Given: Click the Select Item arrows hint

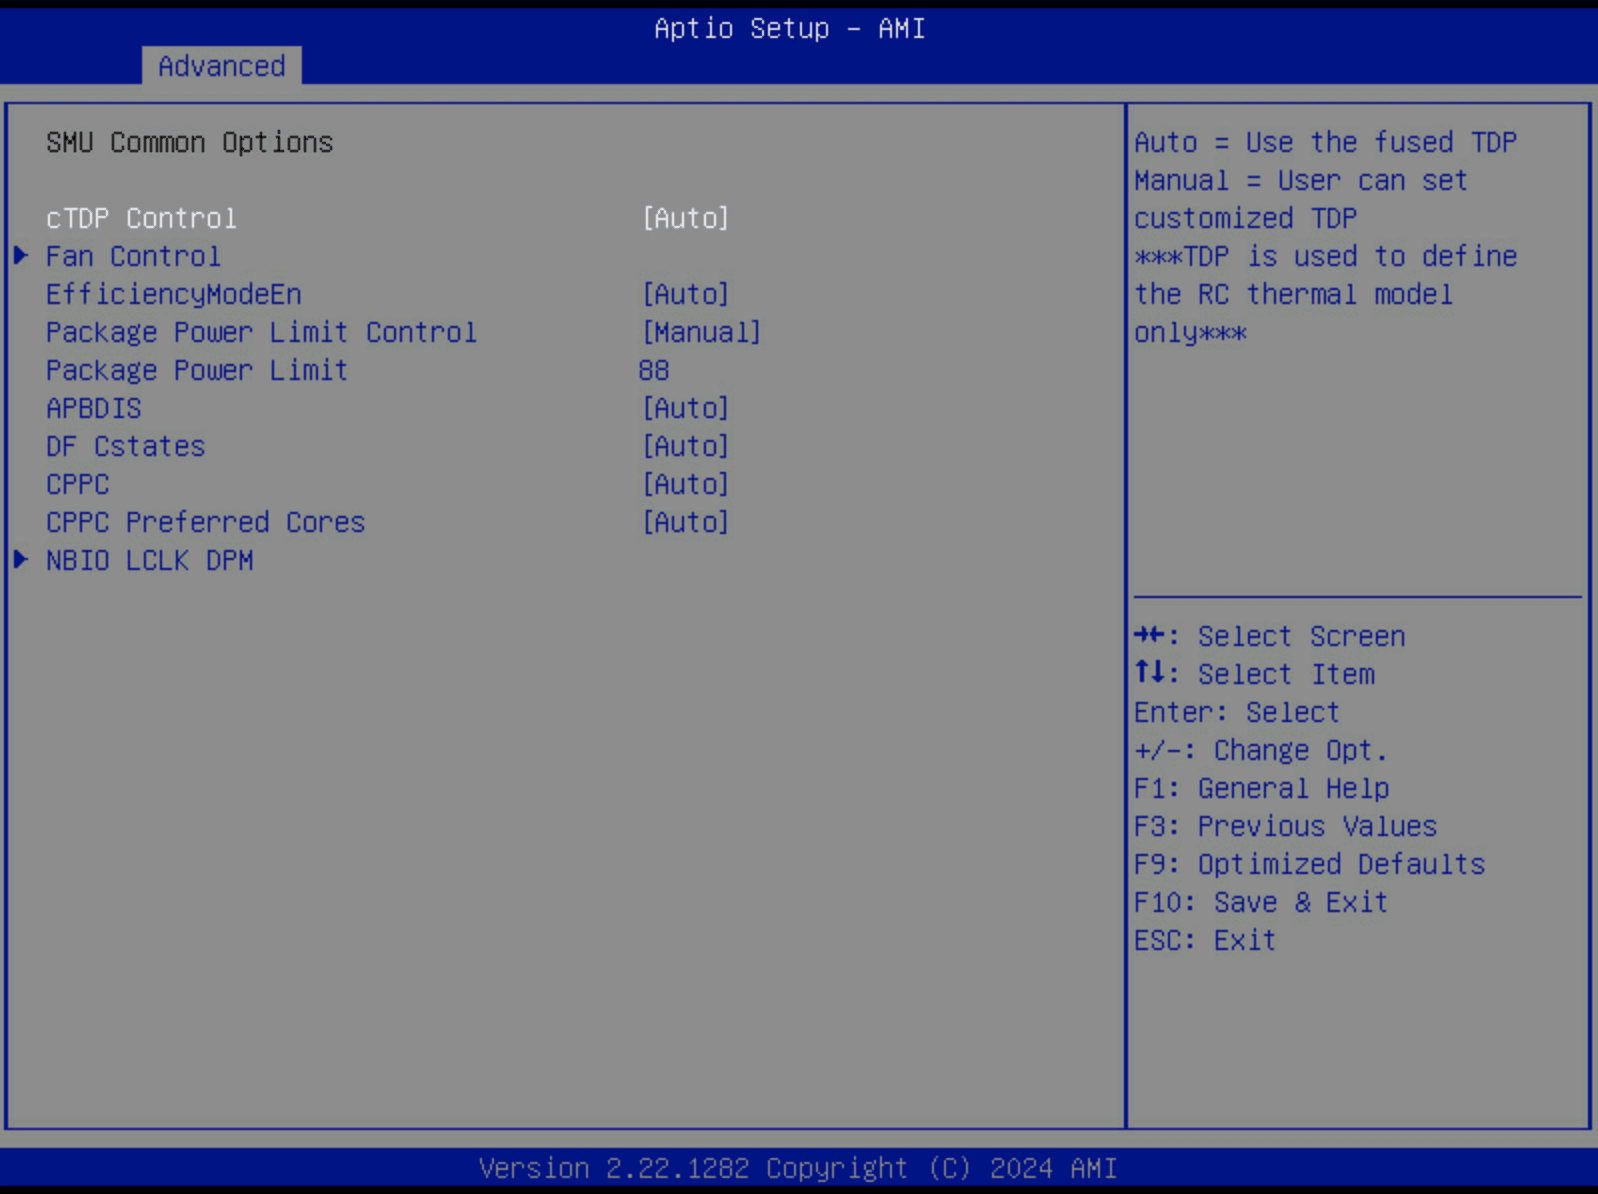Looking at the screenshot, I should click(x=1254, y=674).
